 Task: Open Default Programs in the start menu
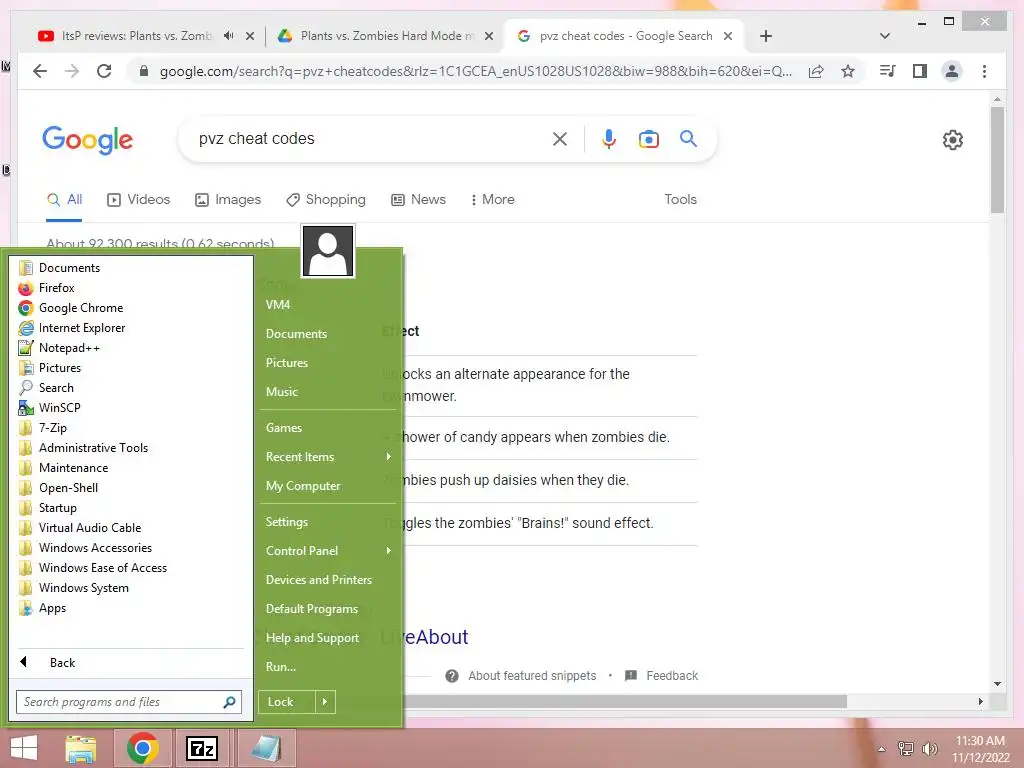(312, 609)
